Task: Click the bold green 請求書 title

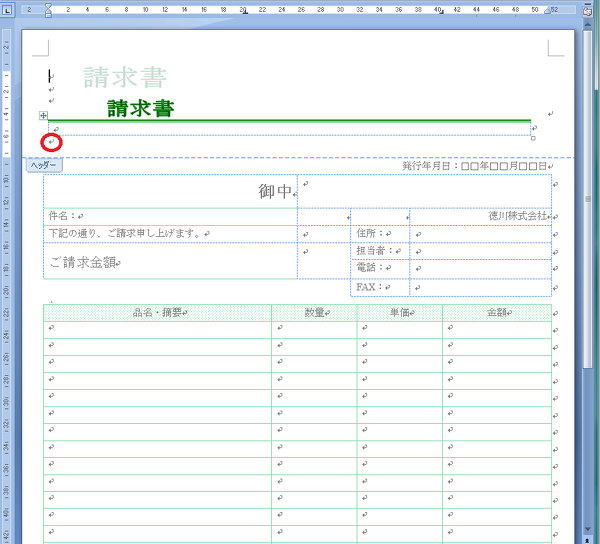Action: pyautogui.click(x=141, y=108)
